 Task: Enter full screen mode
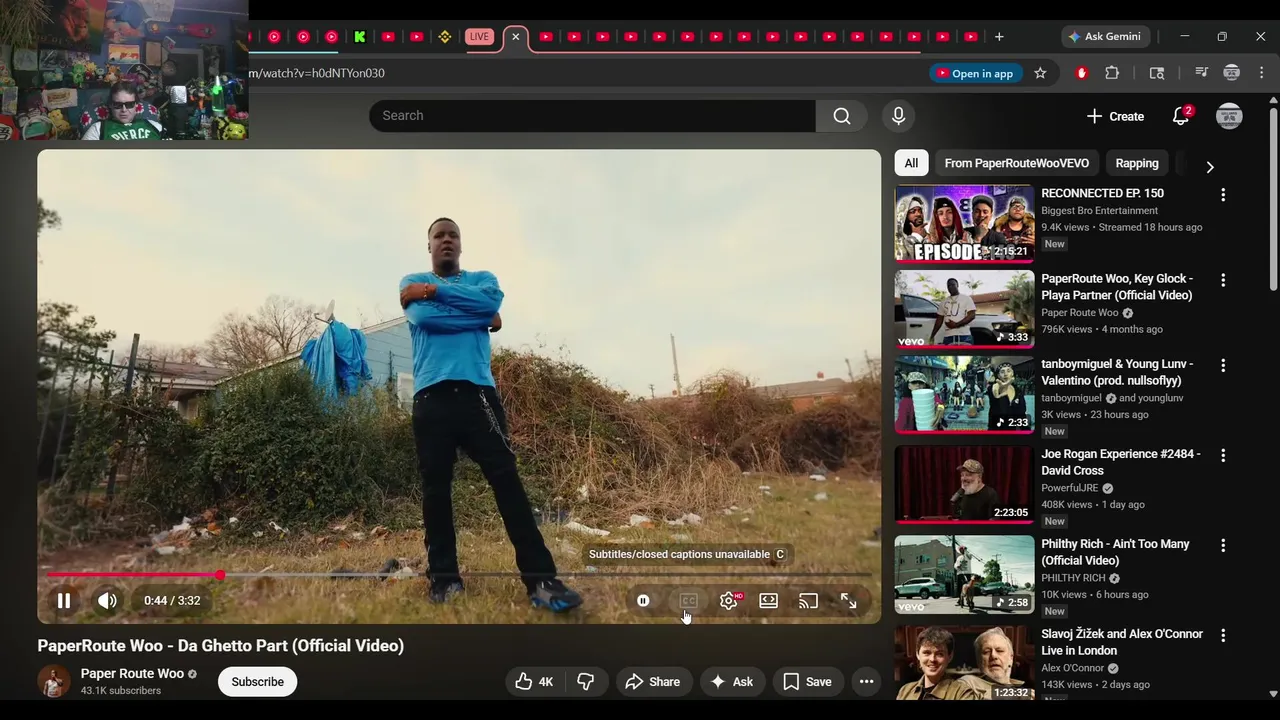[x=848, y=601]
